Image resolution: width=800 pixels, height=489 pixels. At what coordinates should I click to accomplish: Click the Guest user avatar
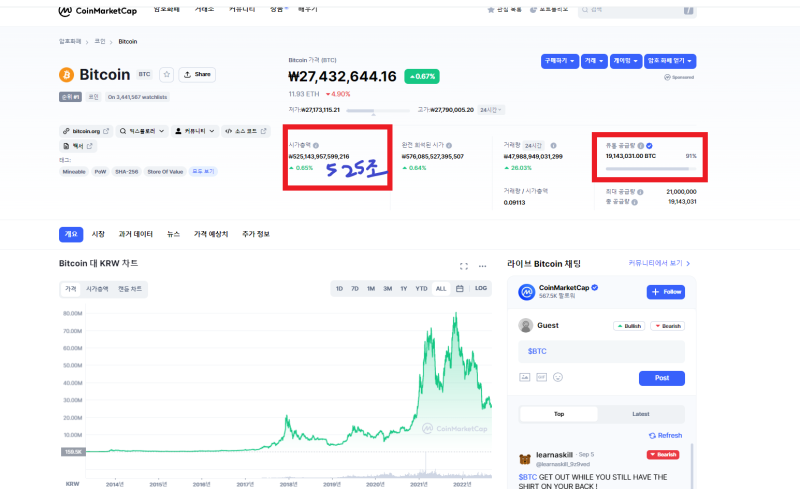526,325
